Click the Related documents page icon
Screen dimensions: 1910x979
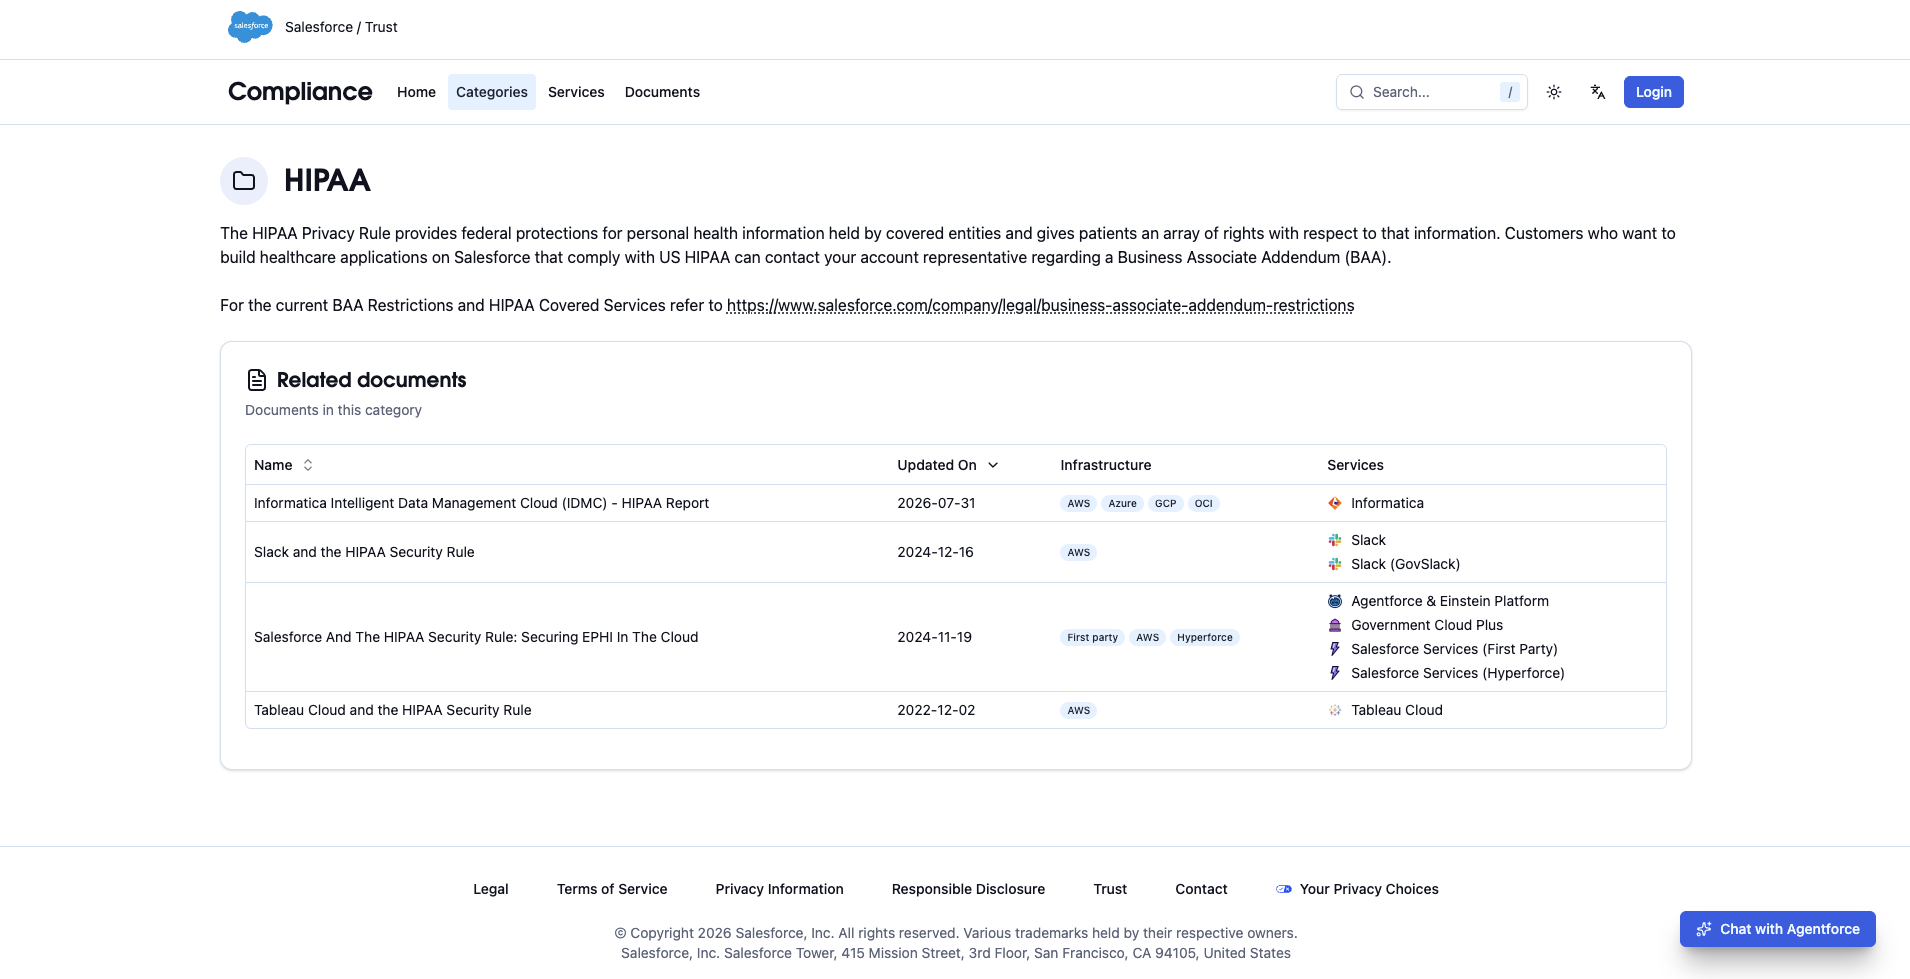pyautogui.click(x=257, y=380)
